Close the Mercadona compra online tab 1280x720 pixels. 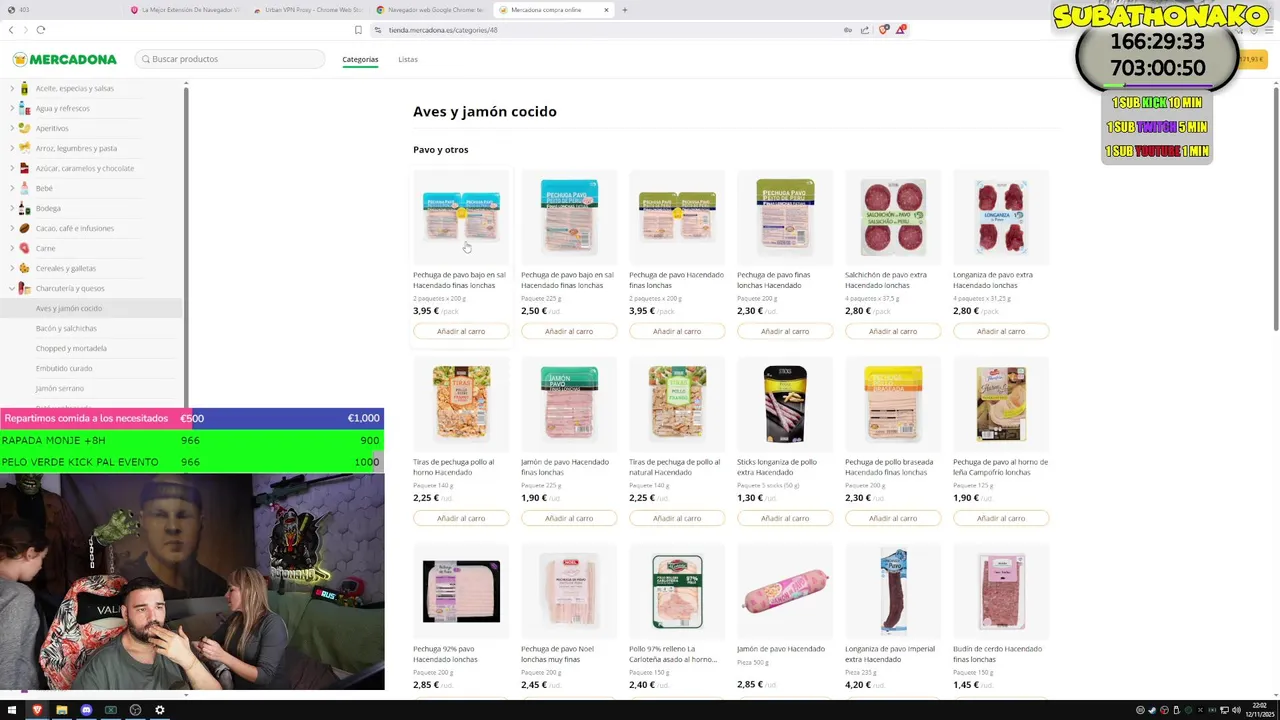[x=606, y=10]
